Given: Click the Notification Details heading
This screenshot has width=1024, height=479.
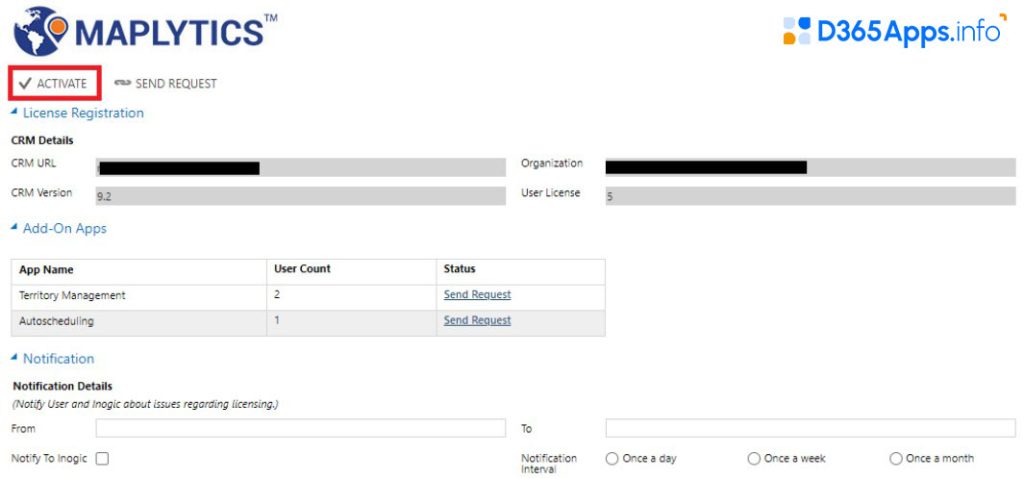Looking at the screenshot, I should click(x=62, y=386).
